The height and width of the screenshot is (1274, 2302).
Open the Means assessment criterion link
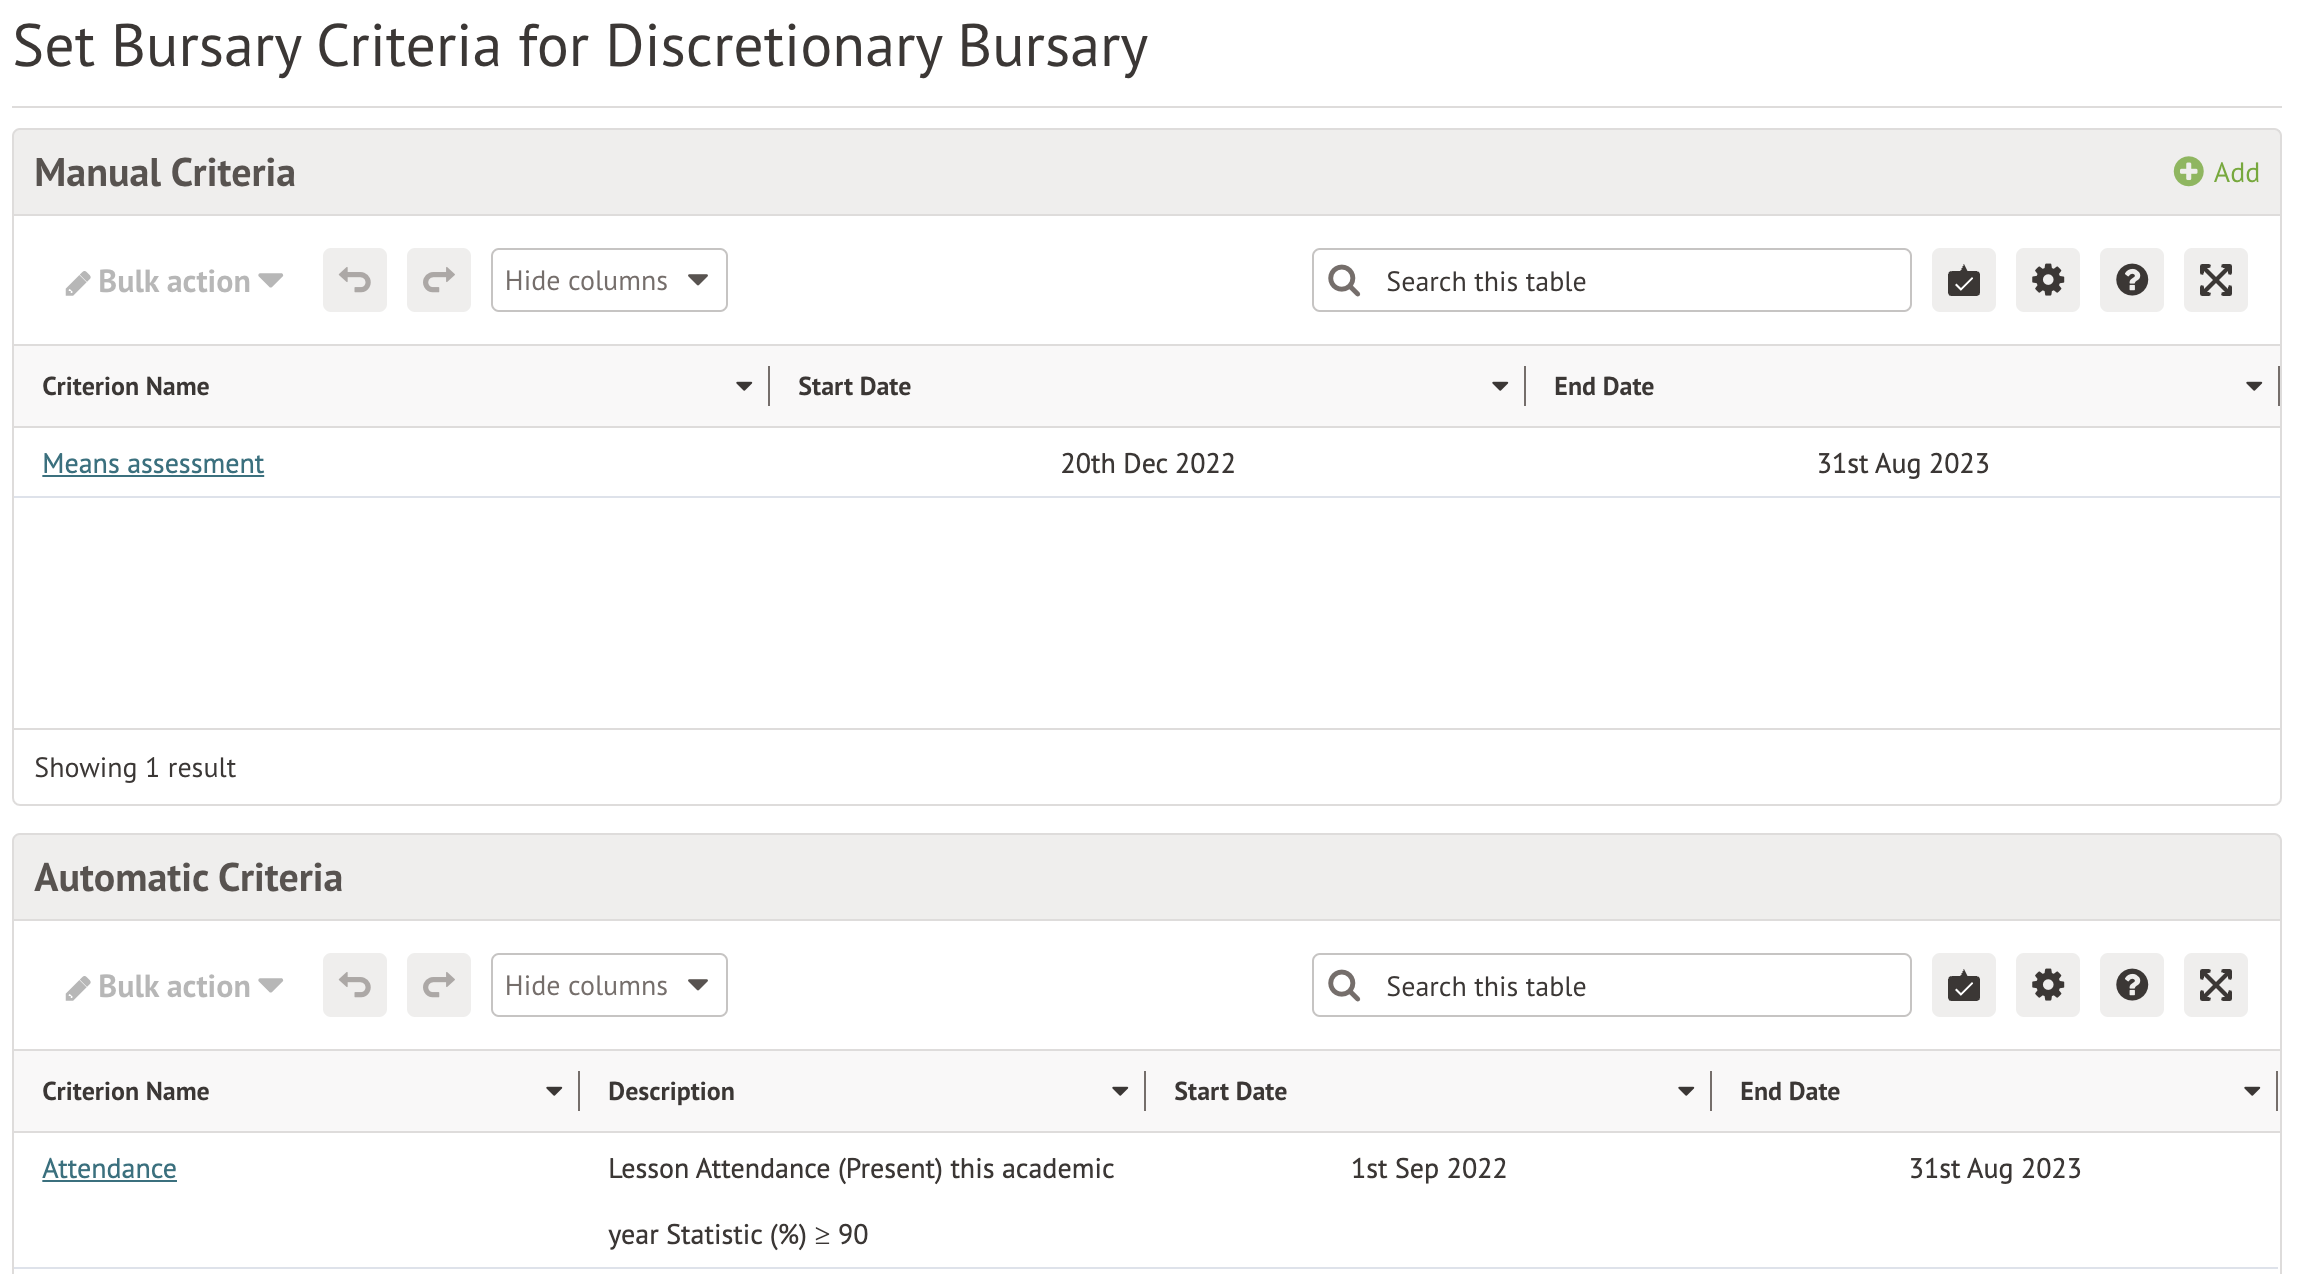click(153, 464)
